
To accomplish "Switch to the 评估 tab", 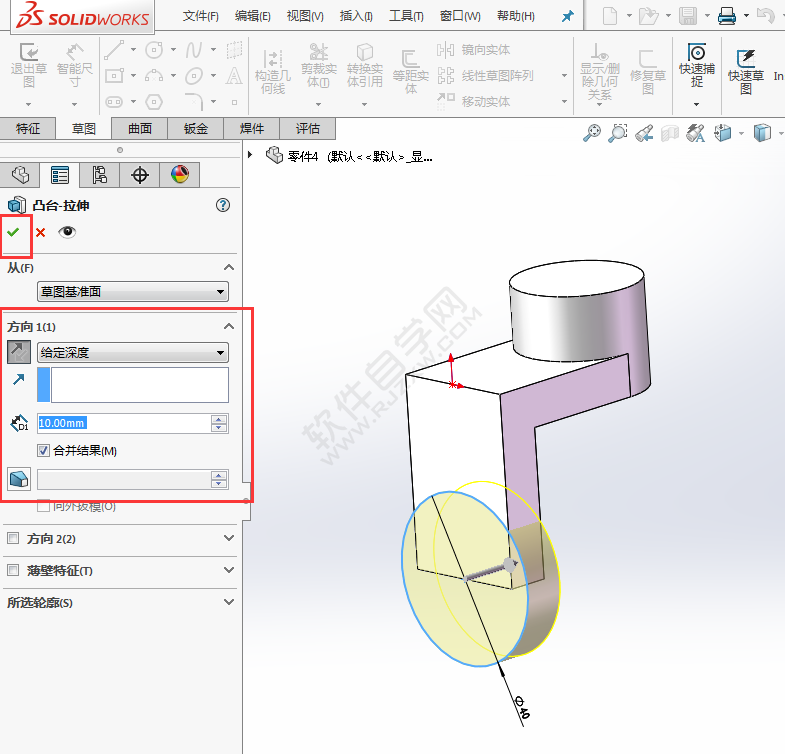I will [308, 129].
